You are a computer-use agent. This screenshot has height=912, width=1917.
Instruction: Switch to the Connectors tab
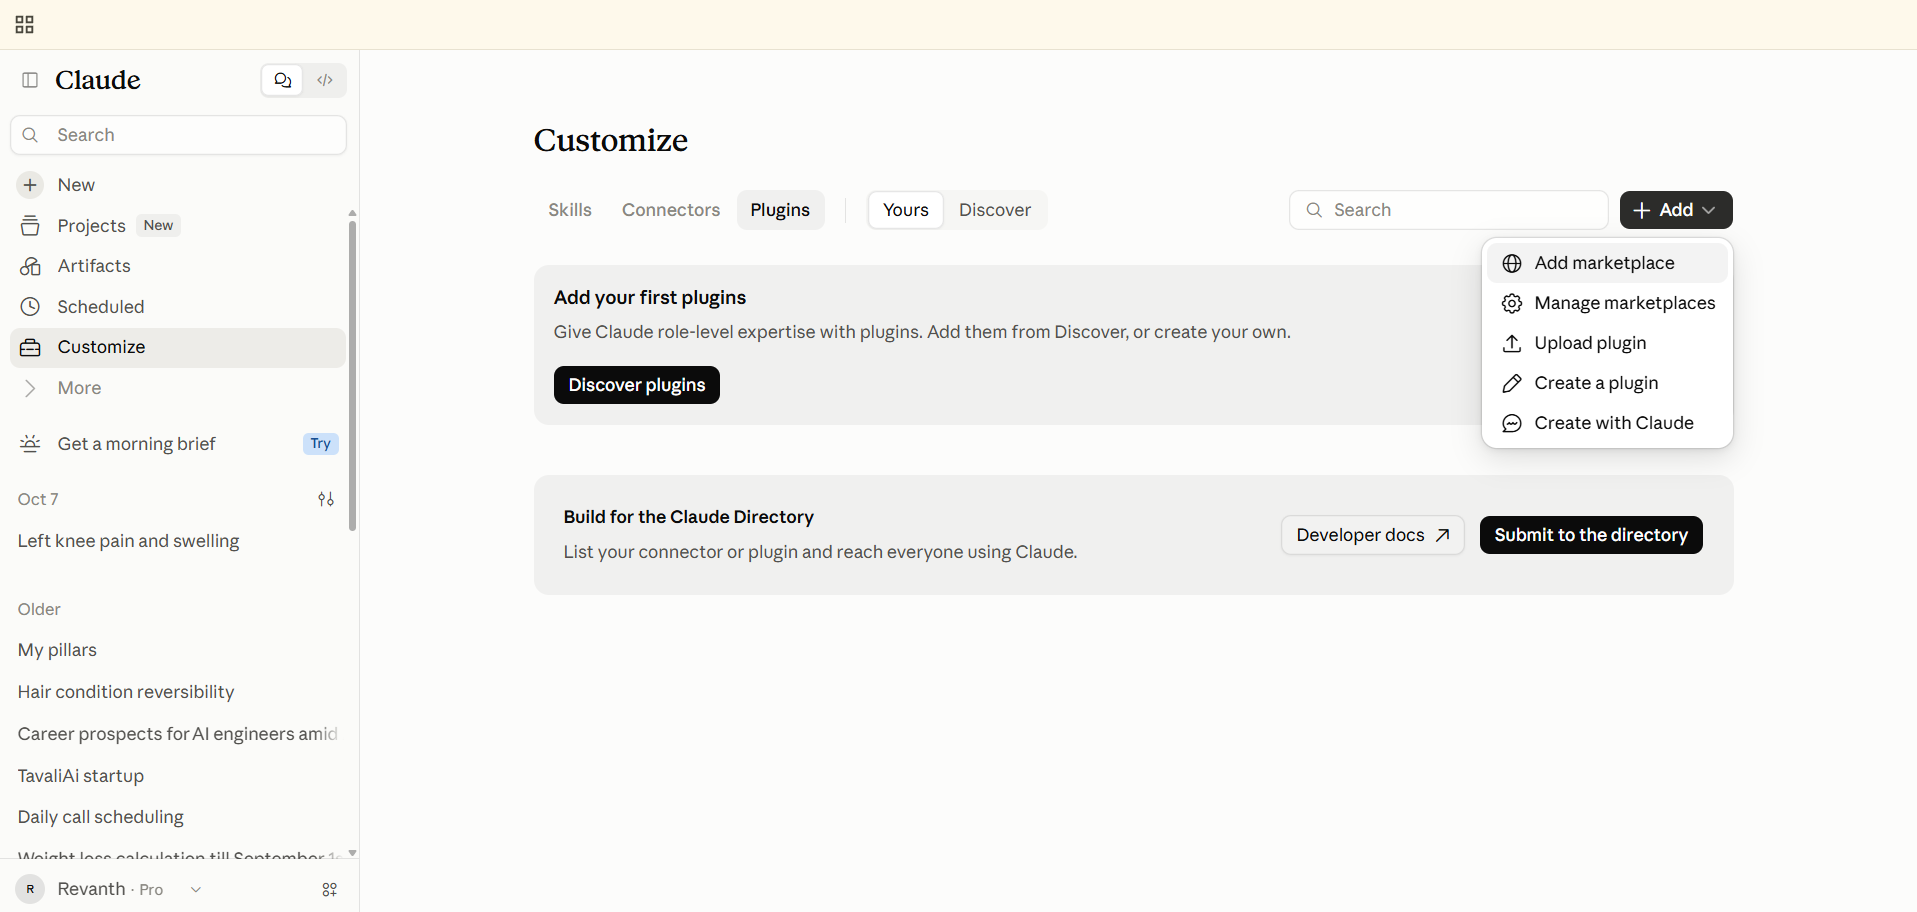[671, 210]
